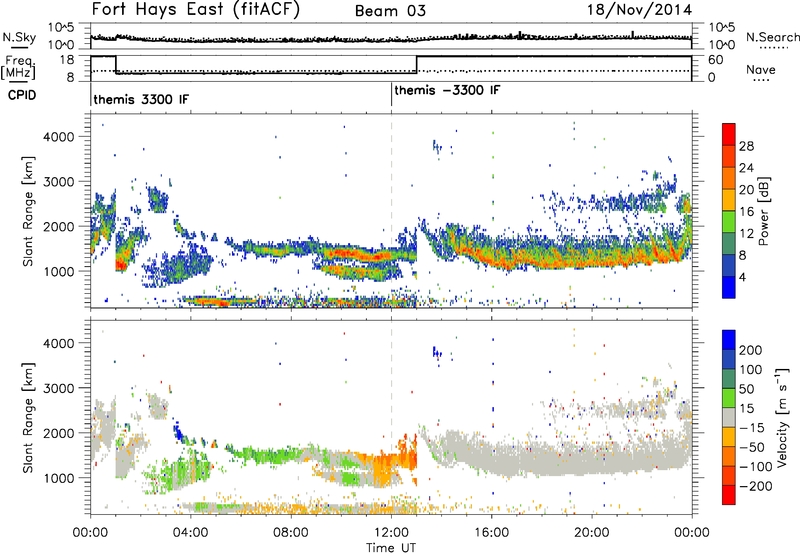The width and height of the screenshot is (800, 554).
Task: Click the '08:00' time axis tick
Action: coord(291,533)
